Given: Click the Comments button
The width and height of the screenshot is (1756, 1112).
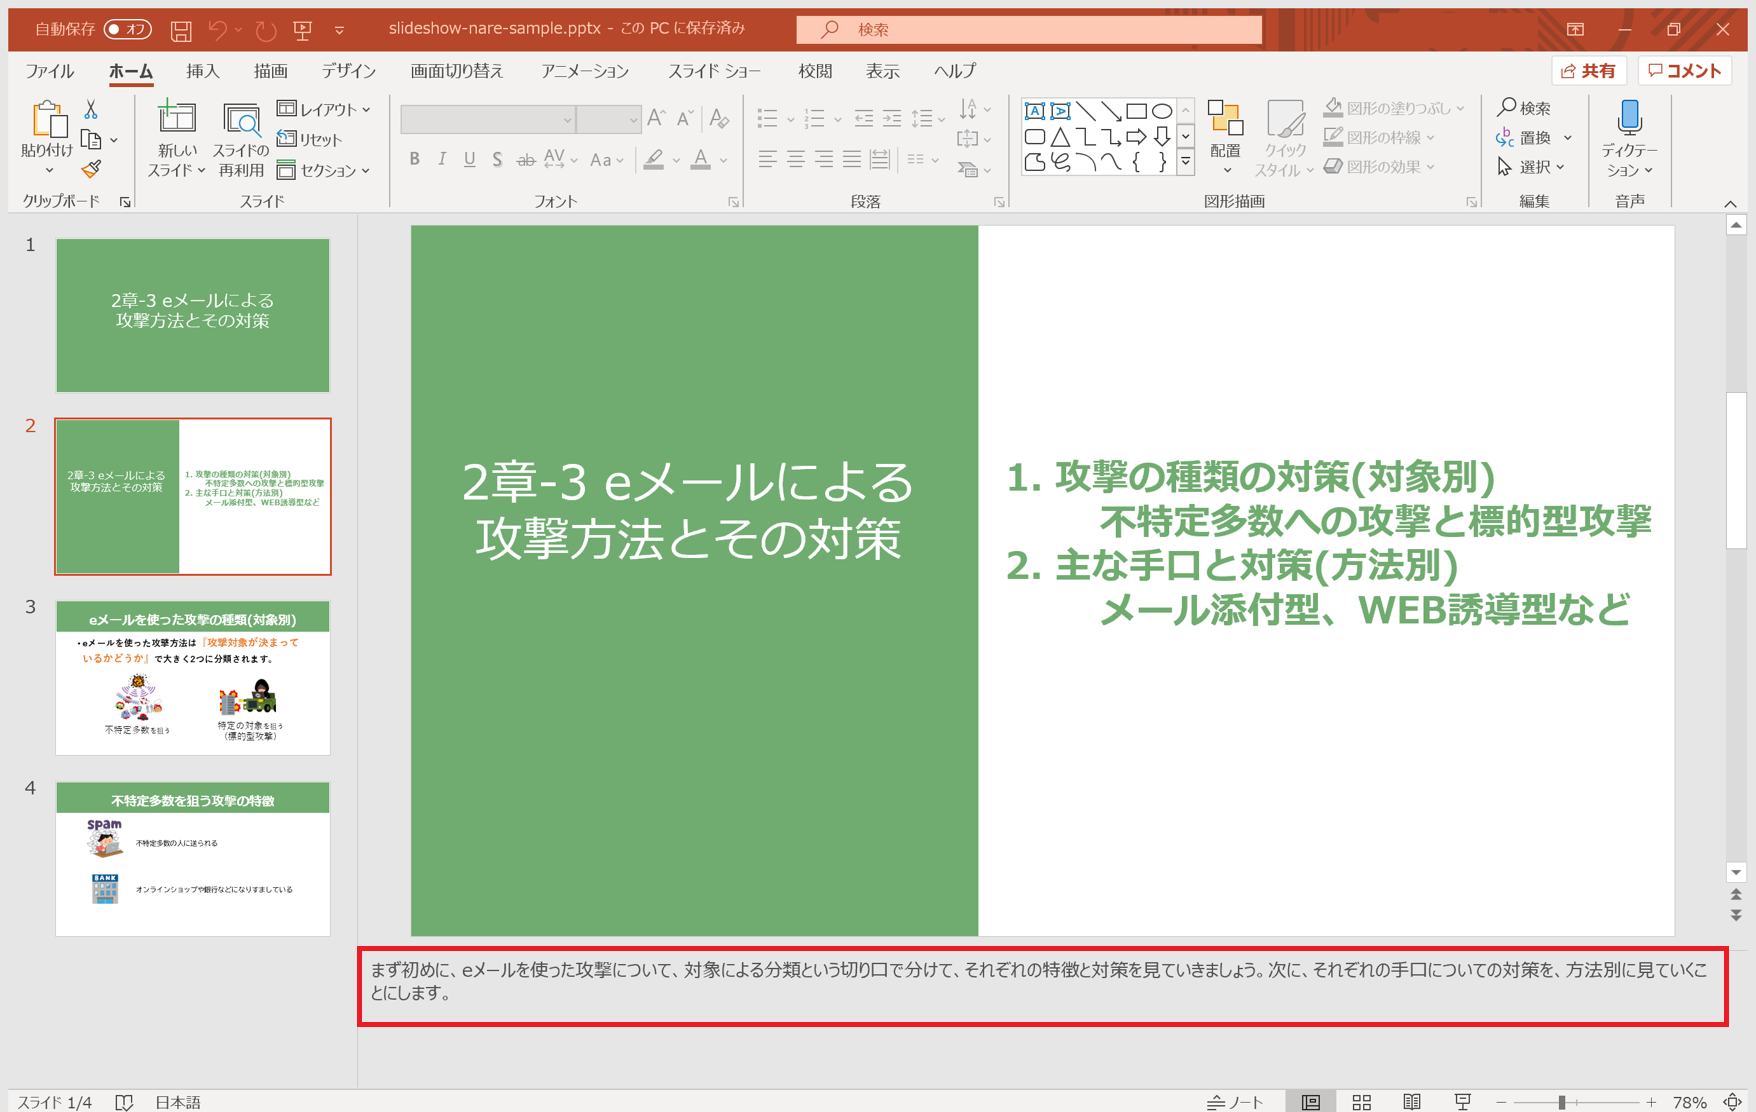Looking at the screenshot, I should point(1685,71).
